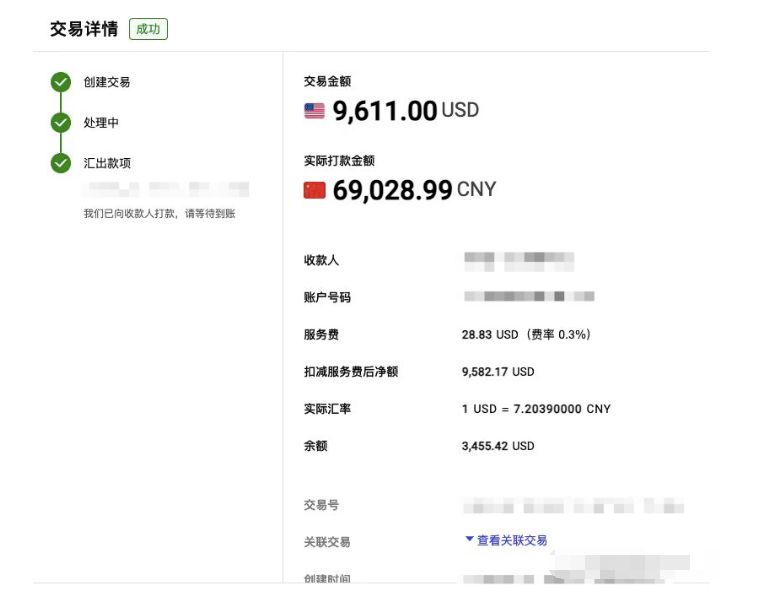Select the 28.83 USD fee value

[526, 335]
